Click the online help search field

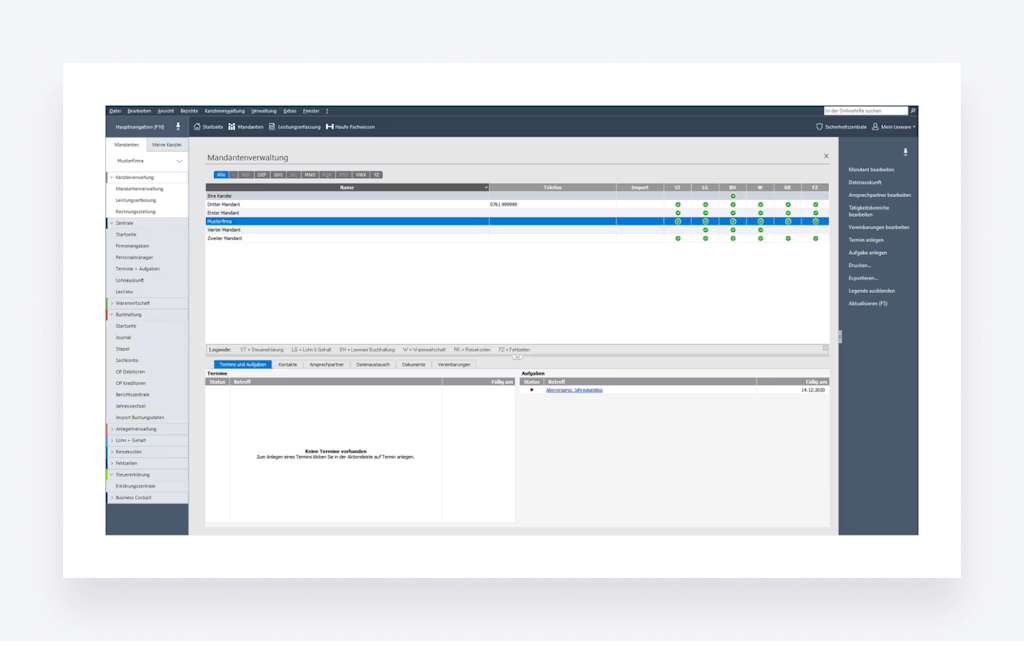coord(865,110)
